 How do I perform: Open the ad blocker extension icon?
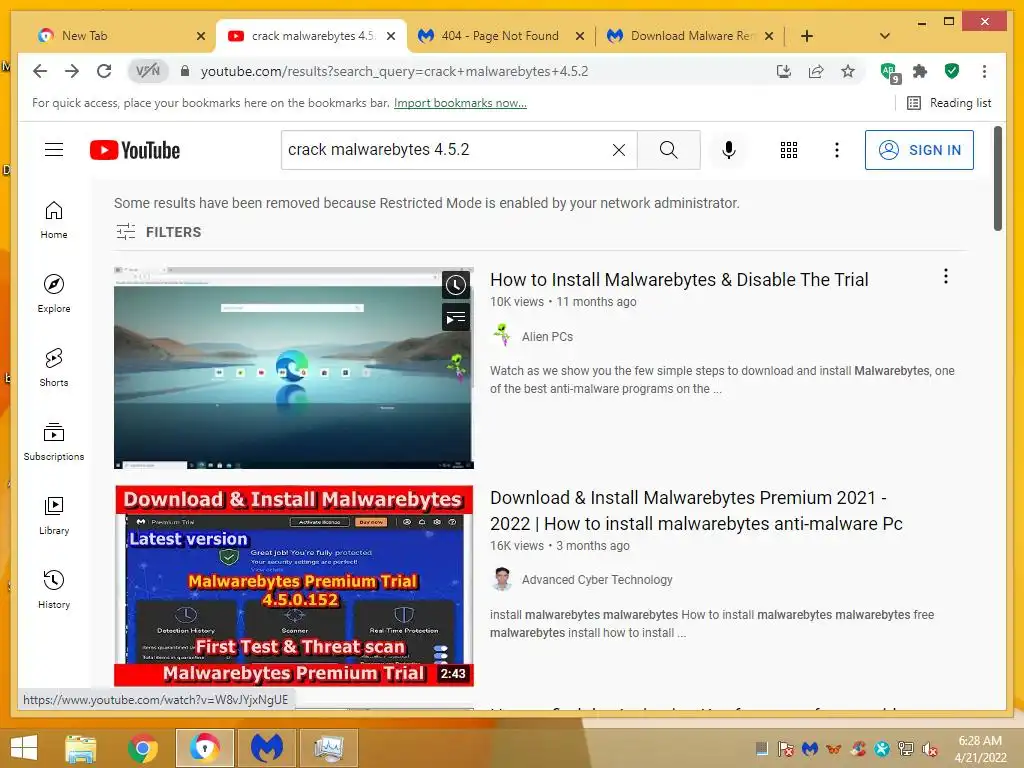click(x=889, y=72)
